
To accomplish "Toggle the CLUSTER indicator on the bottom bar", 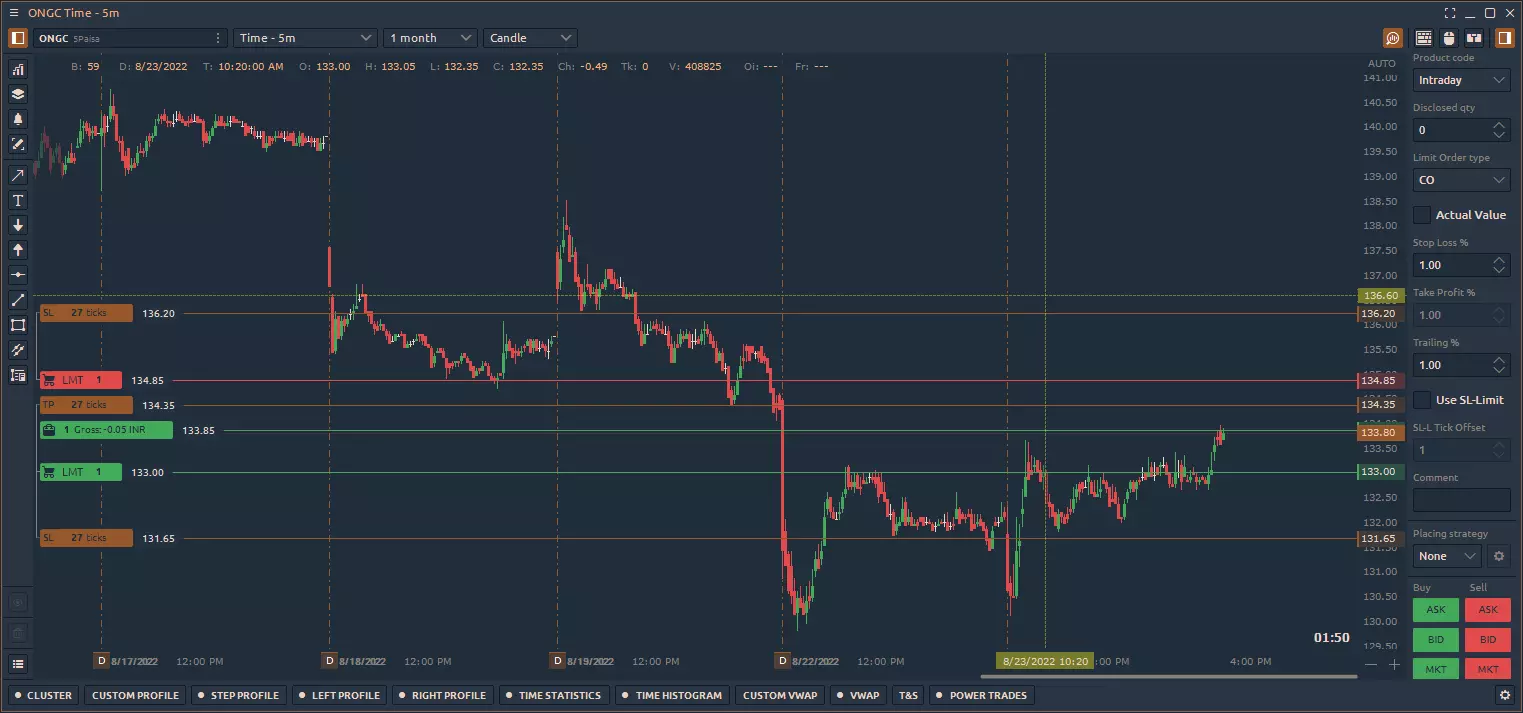I will click(x=43, y=695).
